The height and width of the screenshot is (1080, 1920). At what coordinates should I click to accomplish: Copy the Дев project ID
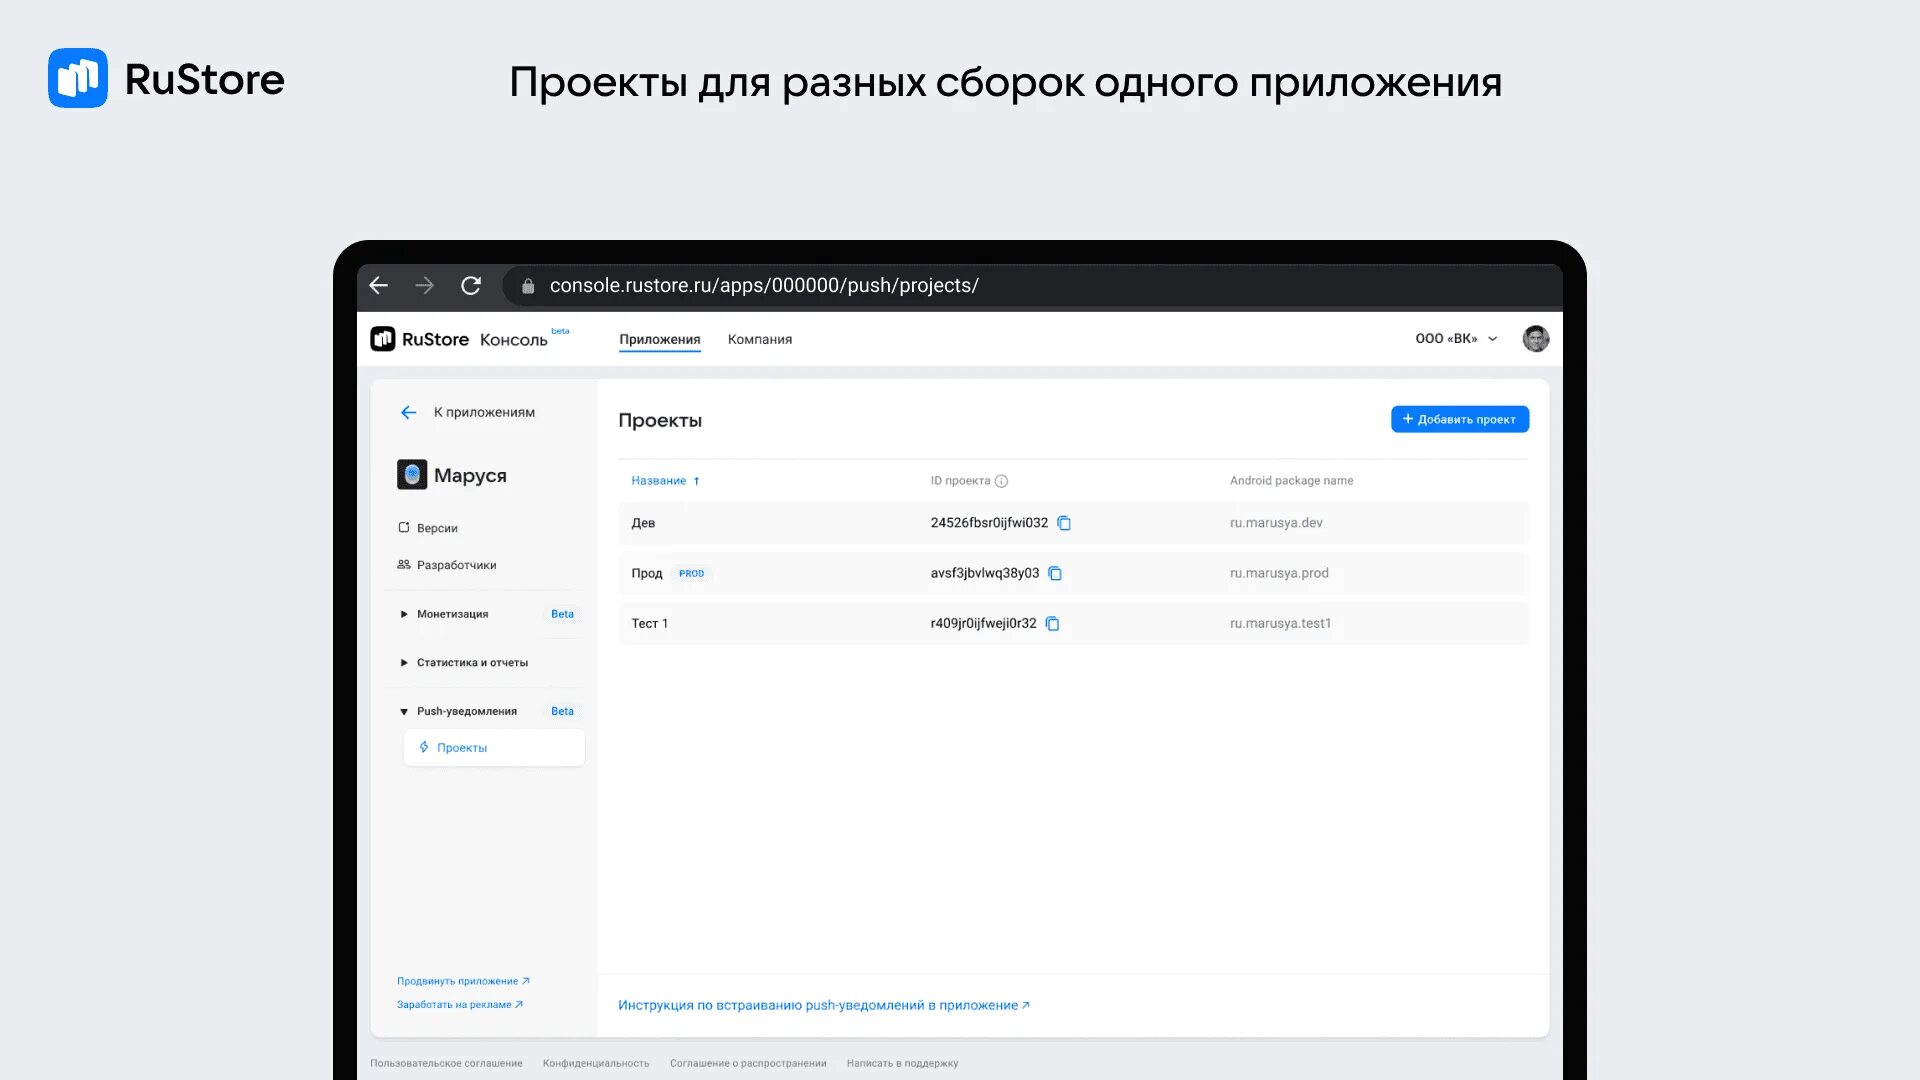point(1064,523)
